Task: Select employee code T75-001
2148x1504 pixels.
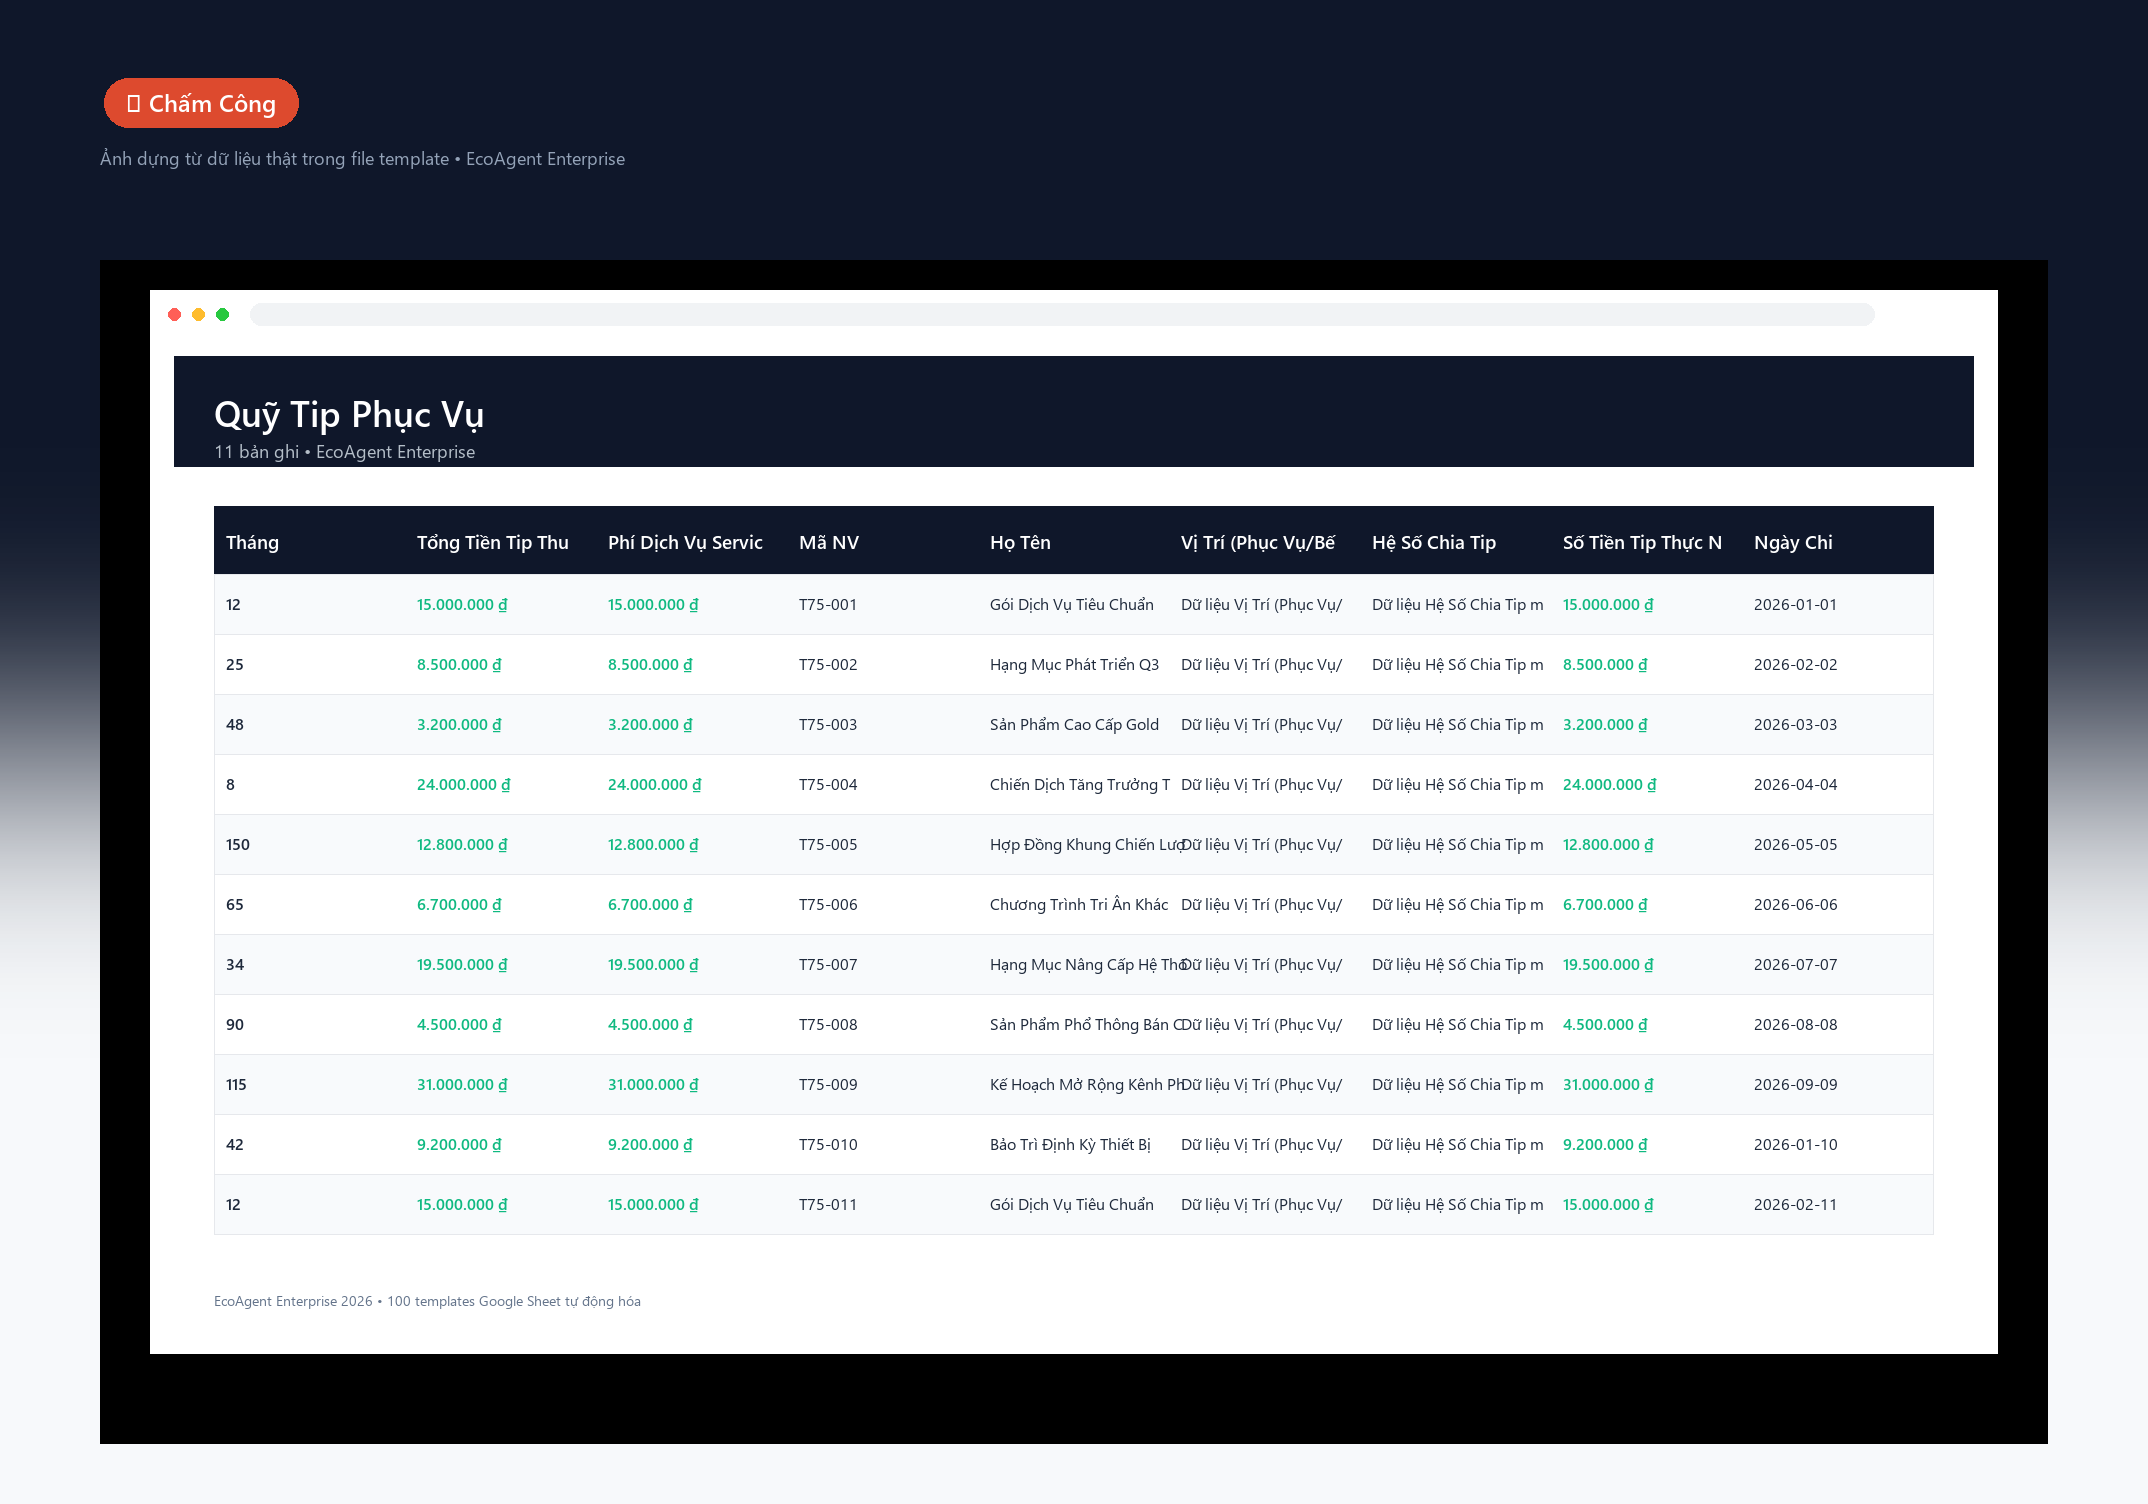Action: click(828, 604)
